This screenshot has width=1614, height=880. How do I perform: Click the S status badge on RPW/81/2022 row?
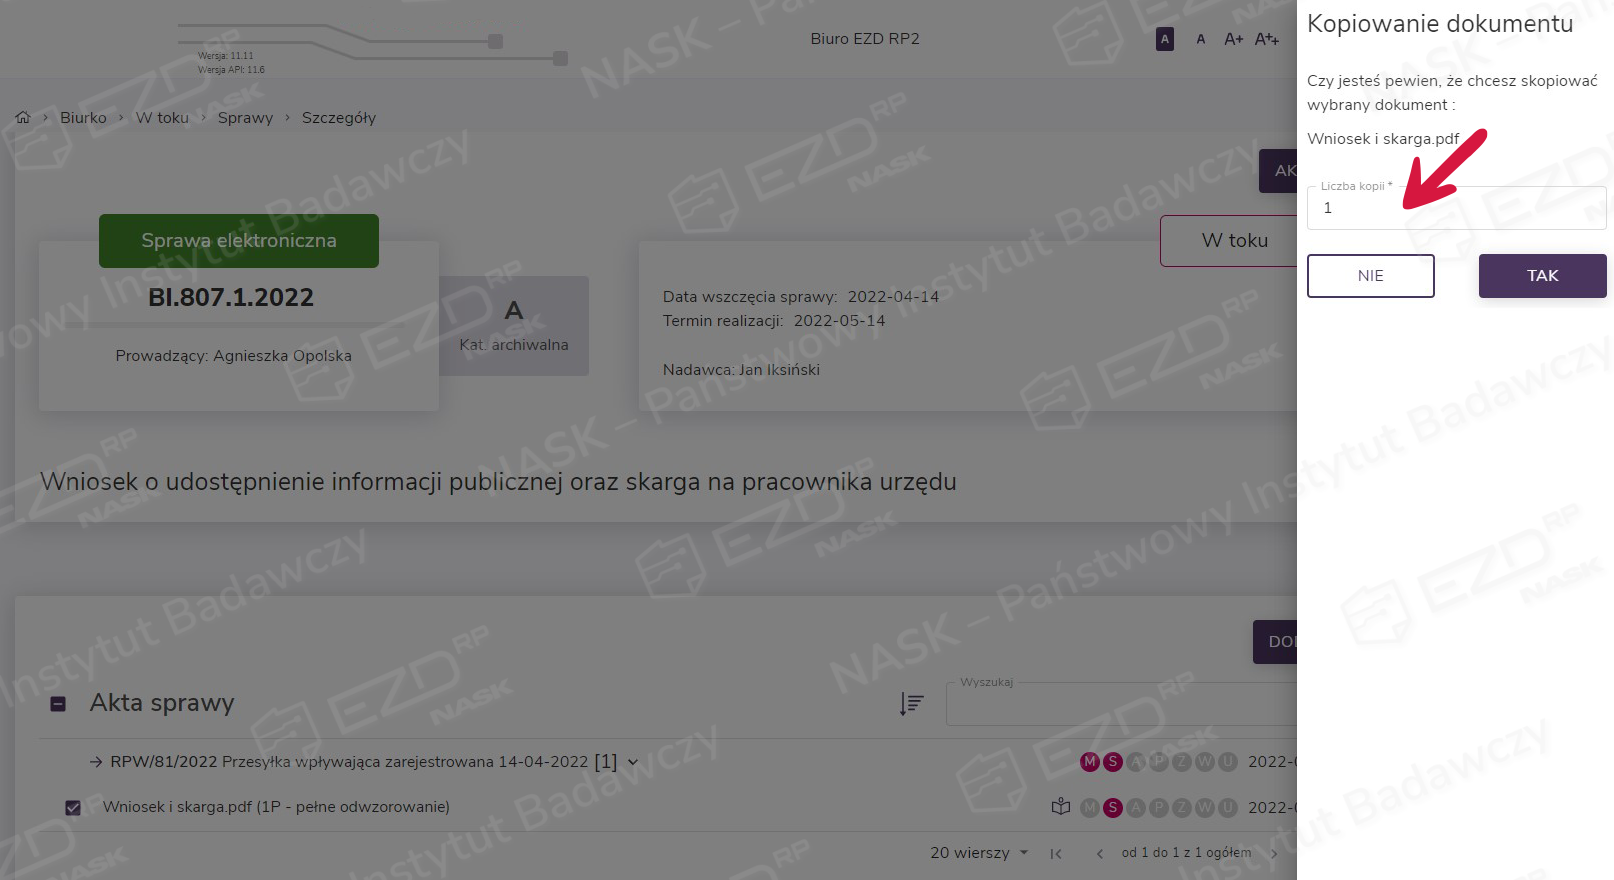coord(1113,762)
